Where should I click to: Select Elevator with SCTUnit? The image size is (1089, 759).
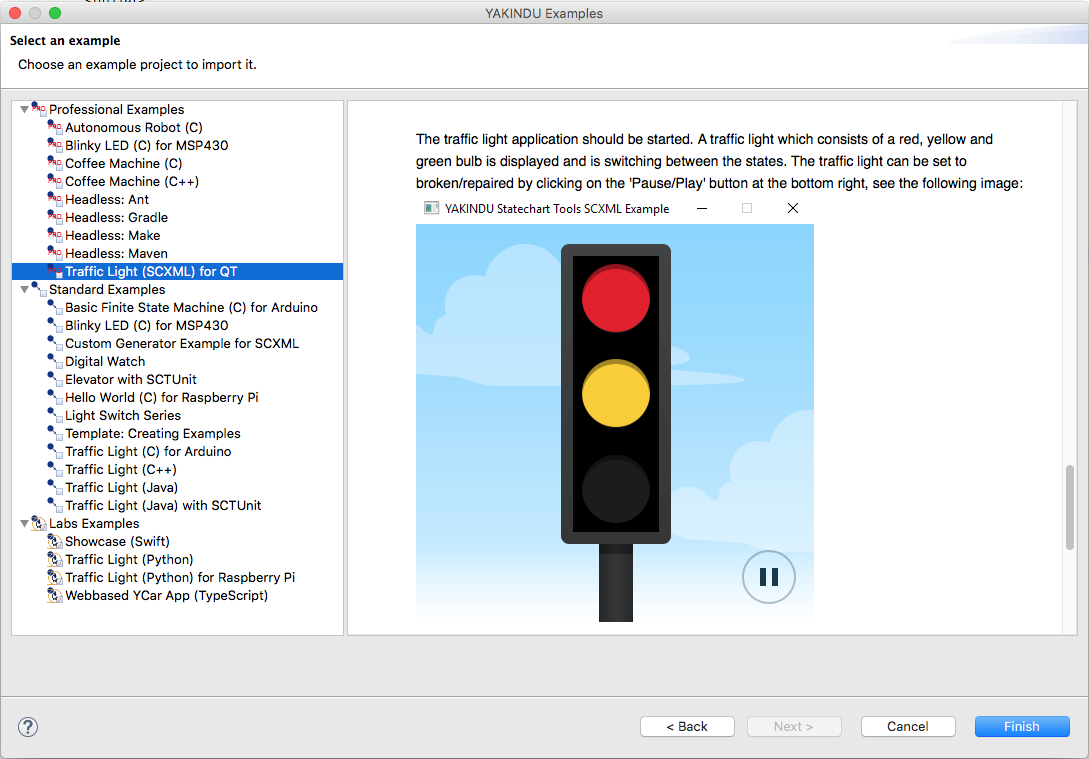click(130, 379)
